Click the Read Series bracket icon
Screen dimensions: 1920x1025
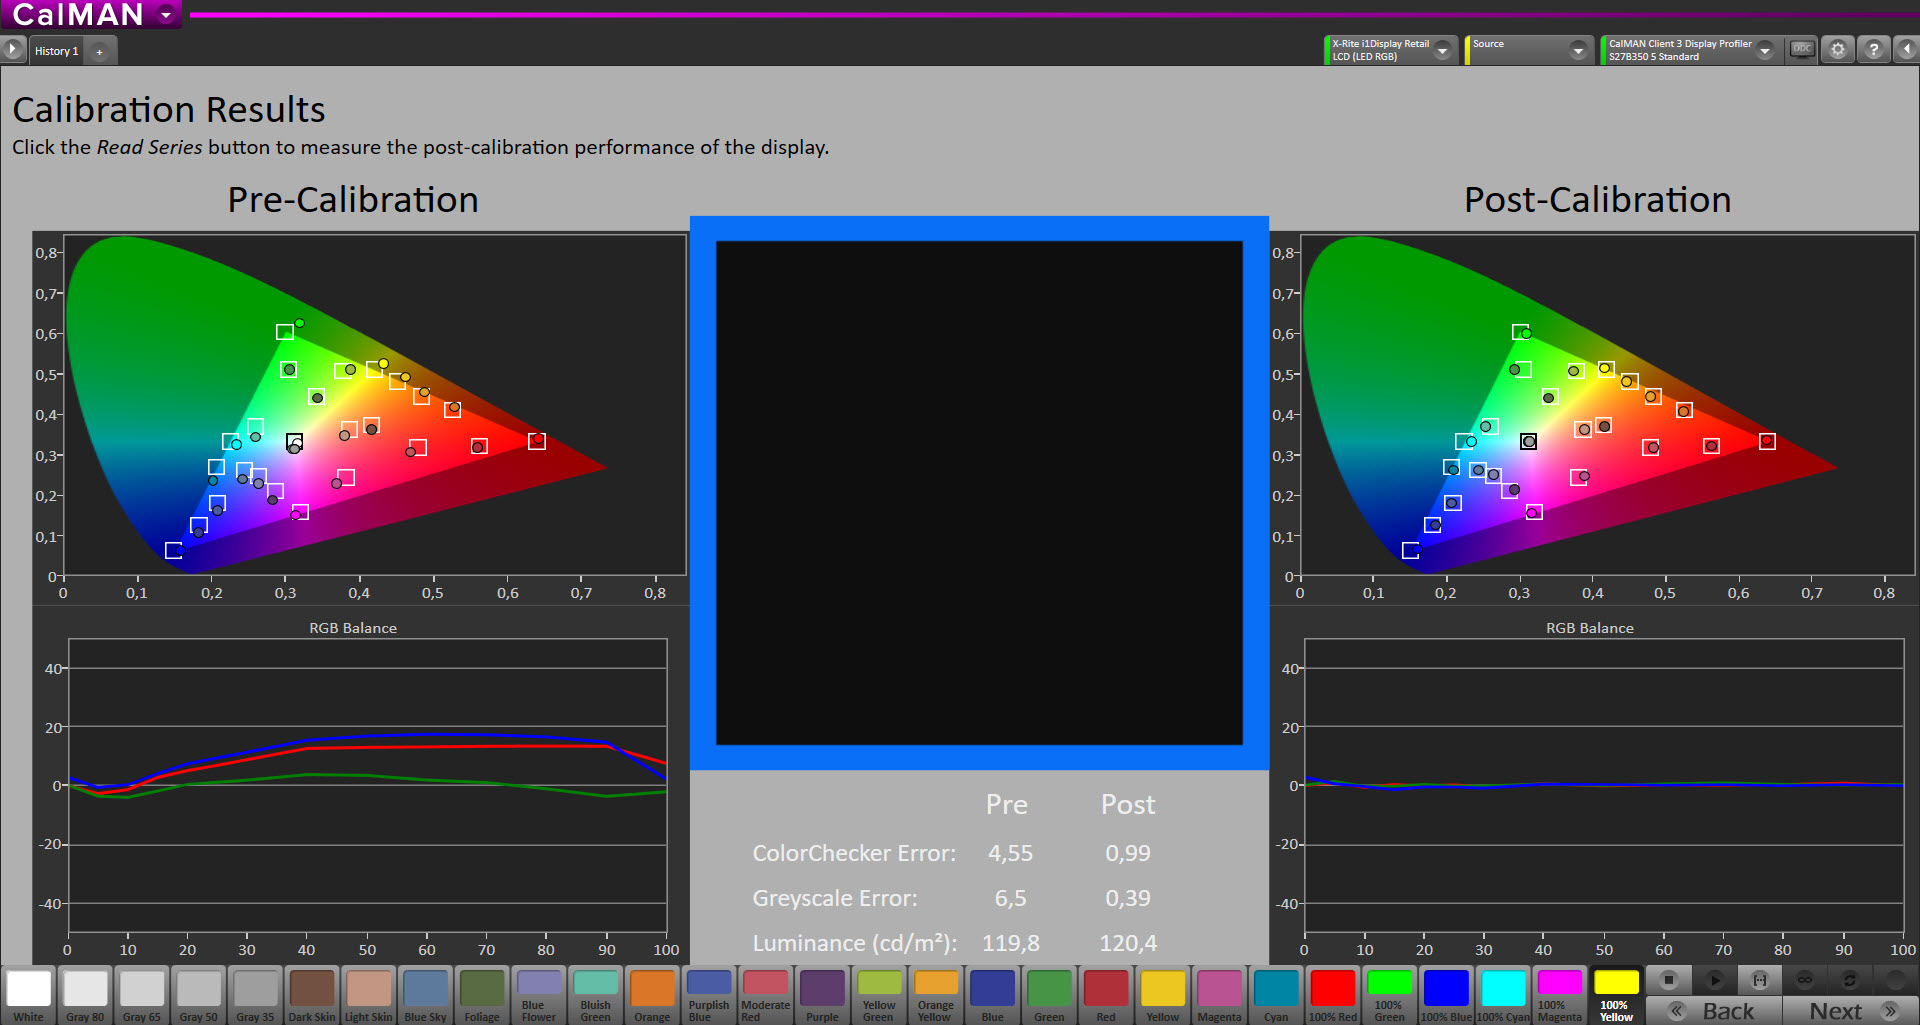pyautogui.click(x=1760, y=980)
